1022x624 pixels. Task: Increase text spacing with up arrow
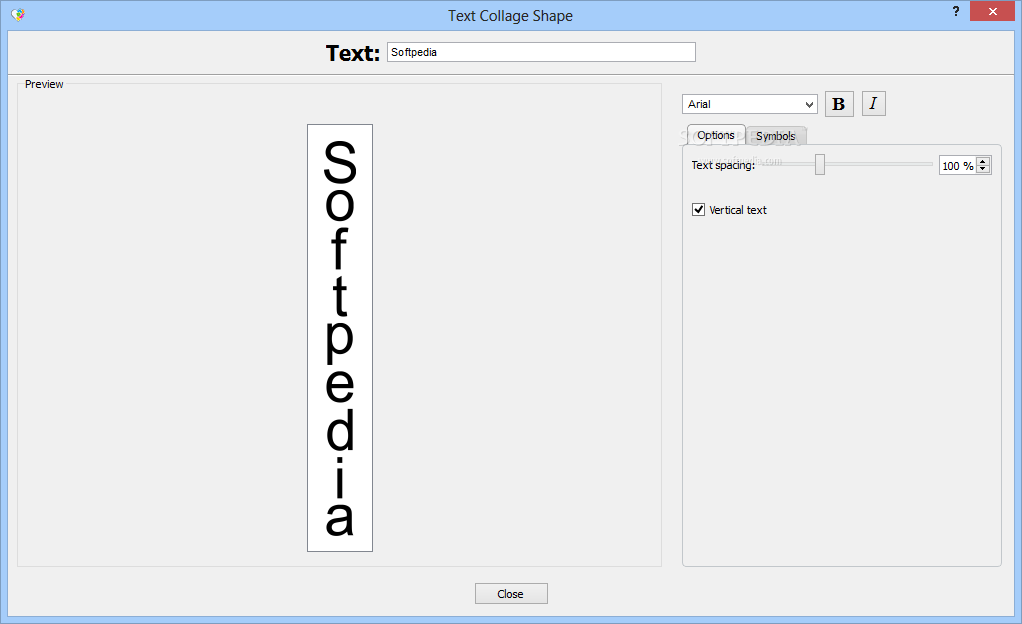[983, 161]
